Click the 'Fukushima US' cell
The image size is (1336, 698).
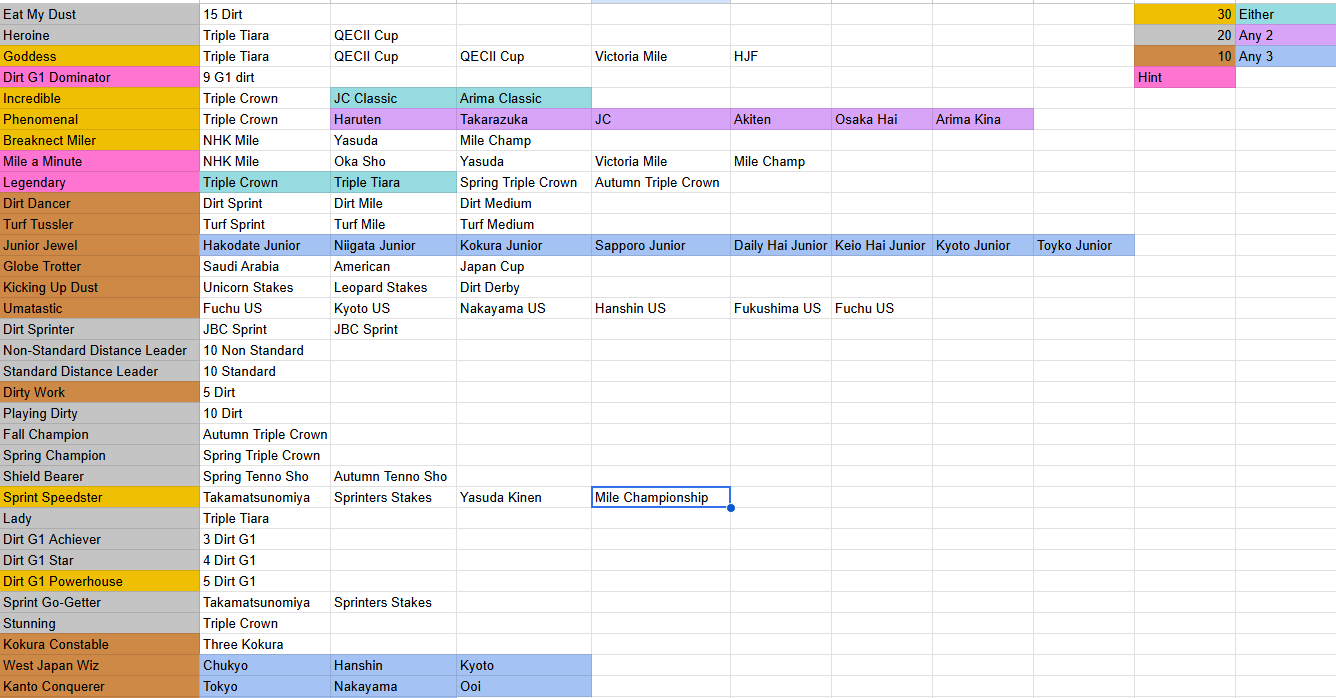coord(780,308)
